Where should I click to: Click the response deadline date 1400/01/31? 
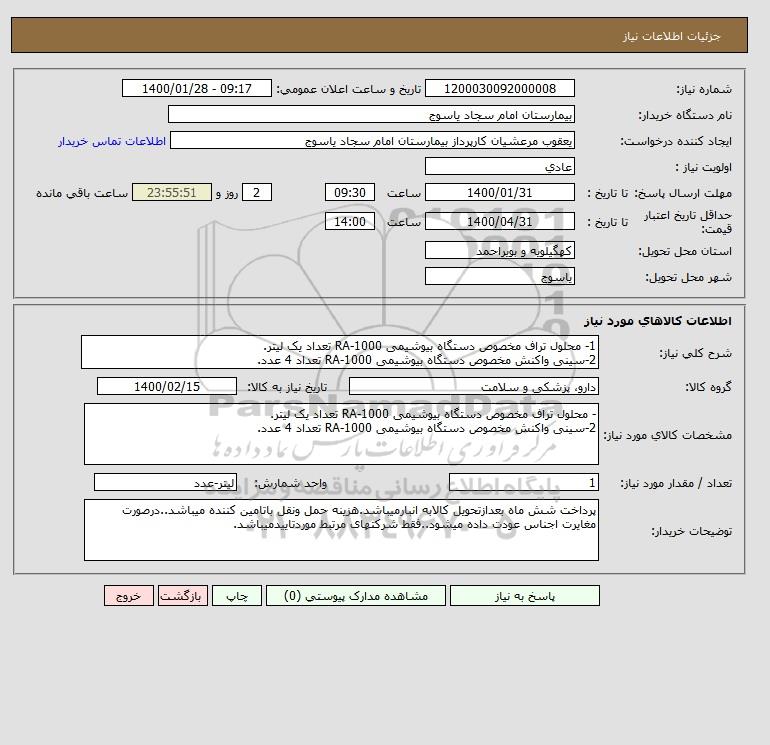(x=499, y=193)
